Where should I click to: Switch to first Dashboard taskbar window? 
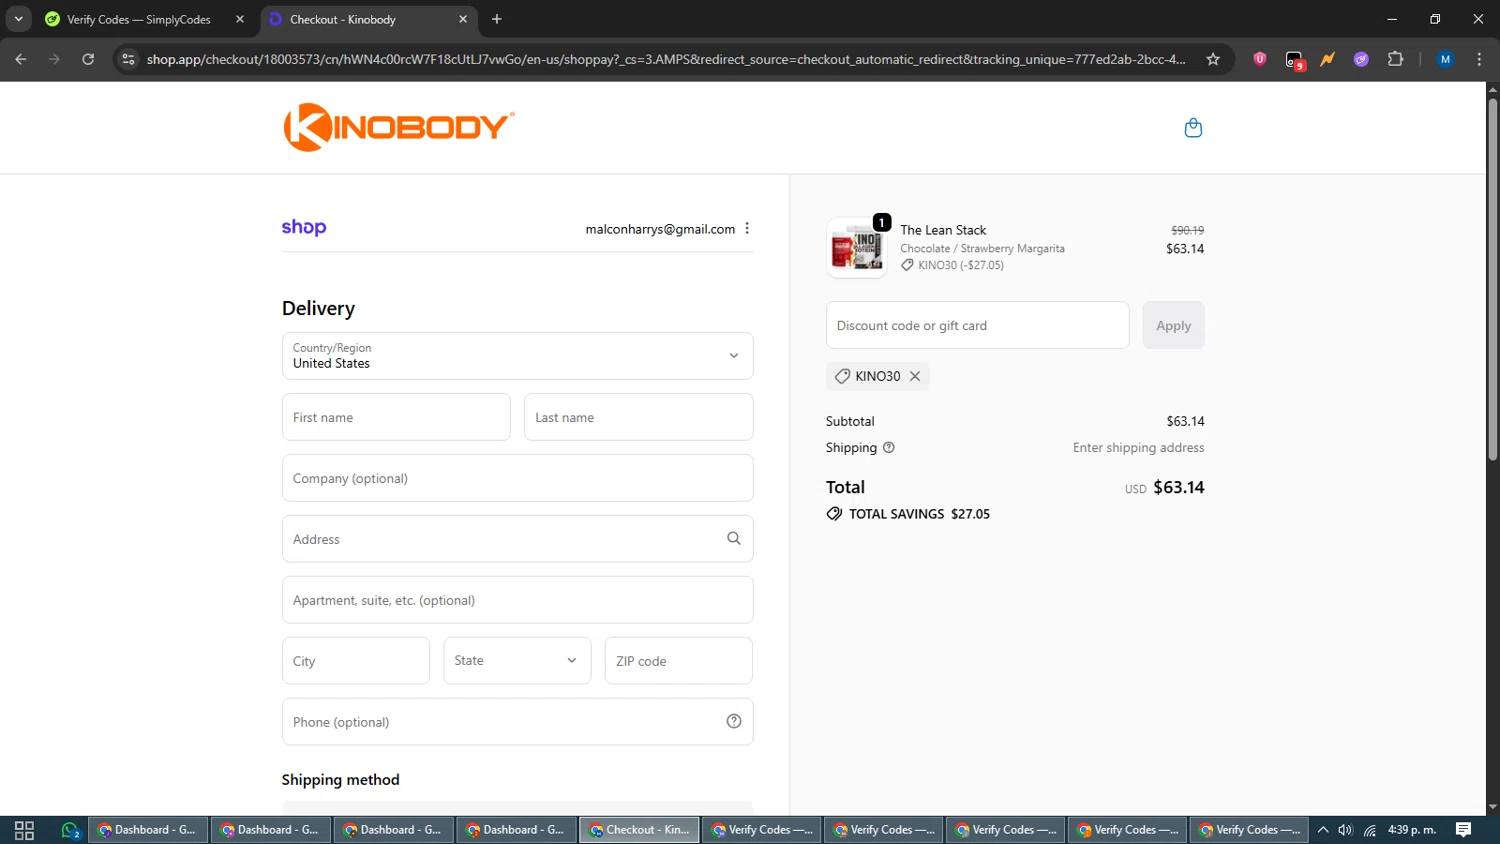[148, 830]
